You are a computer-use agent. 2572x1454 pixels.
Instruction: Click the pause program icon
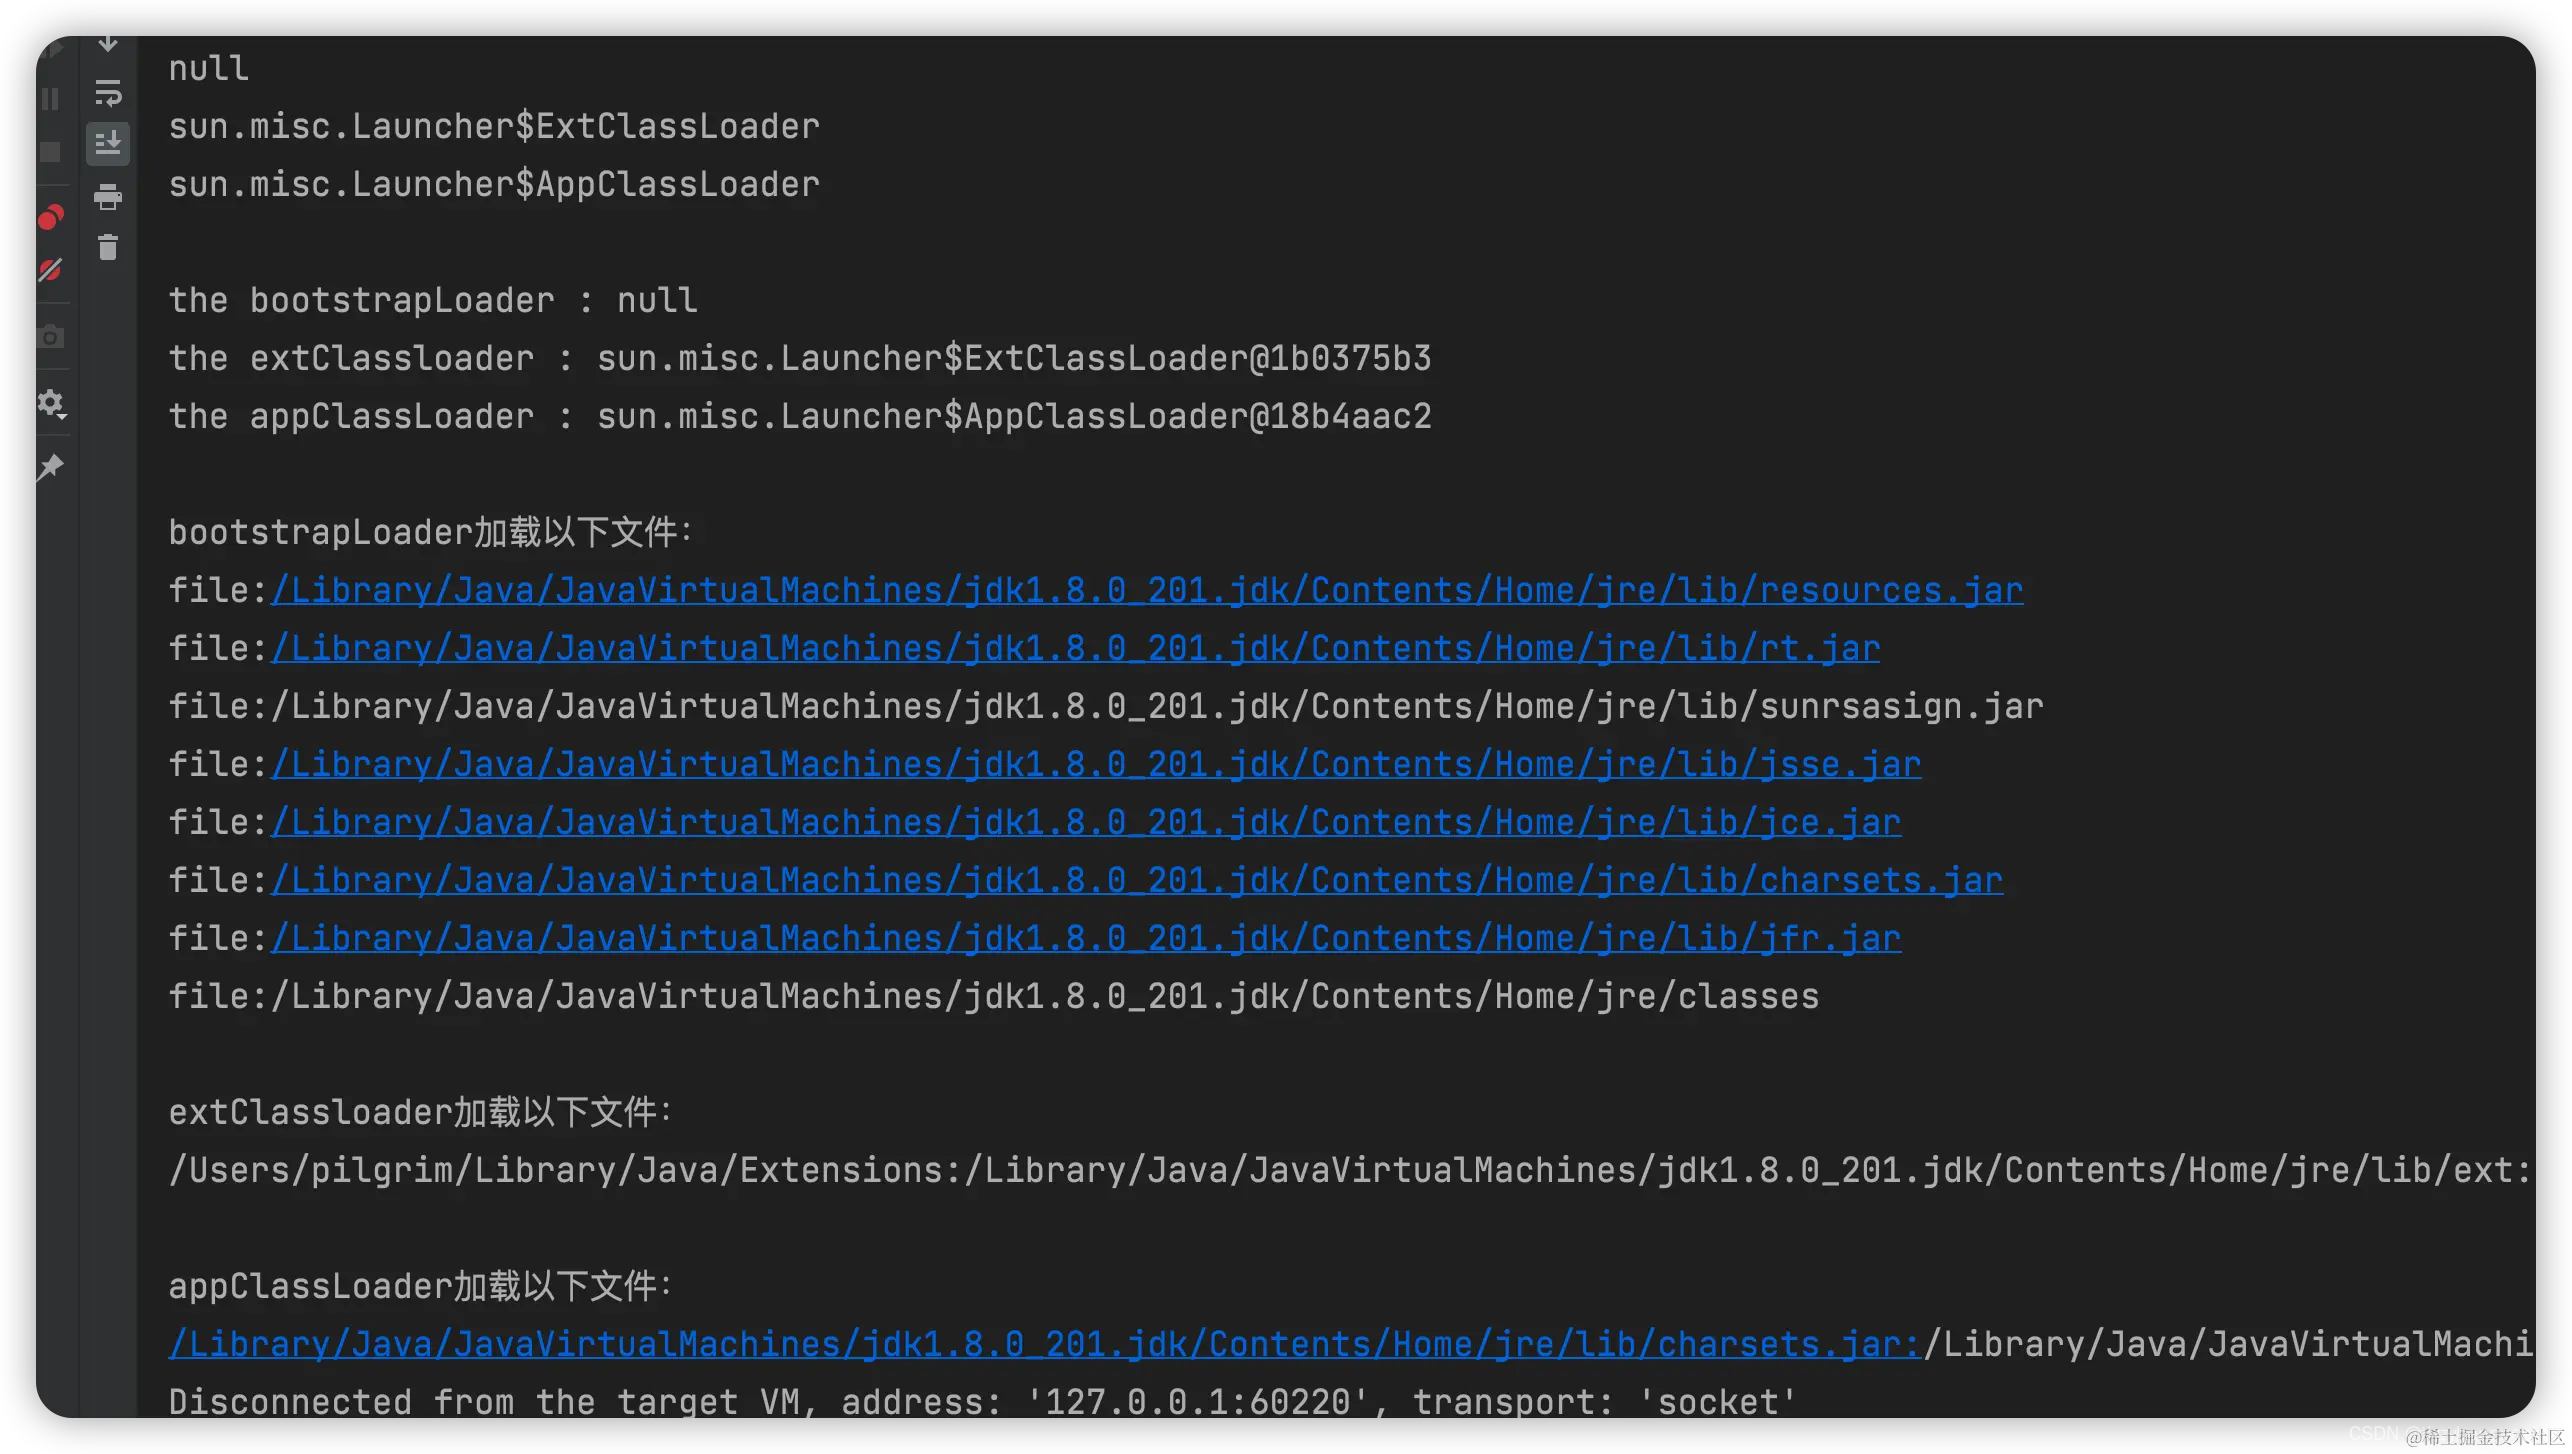coord(51,99)
